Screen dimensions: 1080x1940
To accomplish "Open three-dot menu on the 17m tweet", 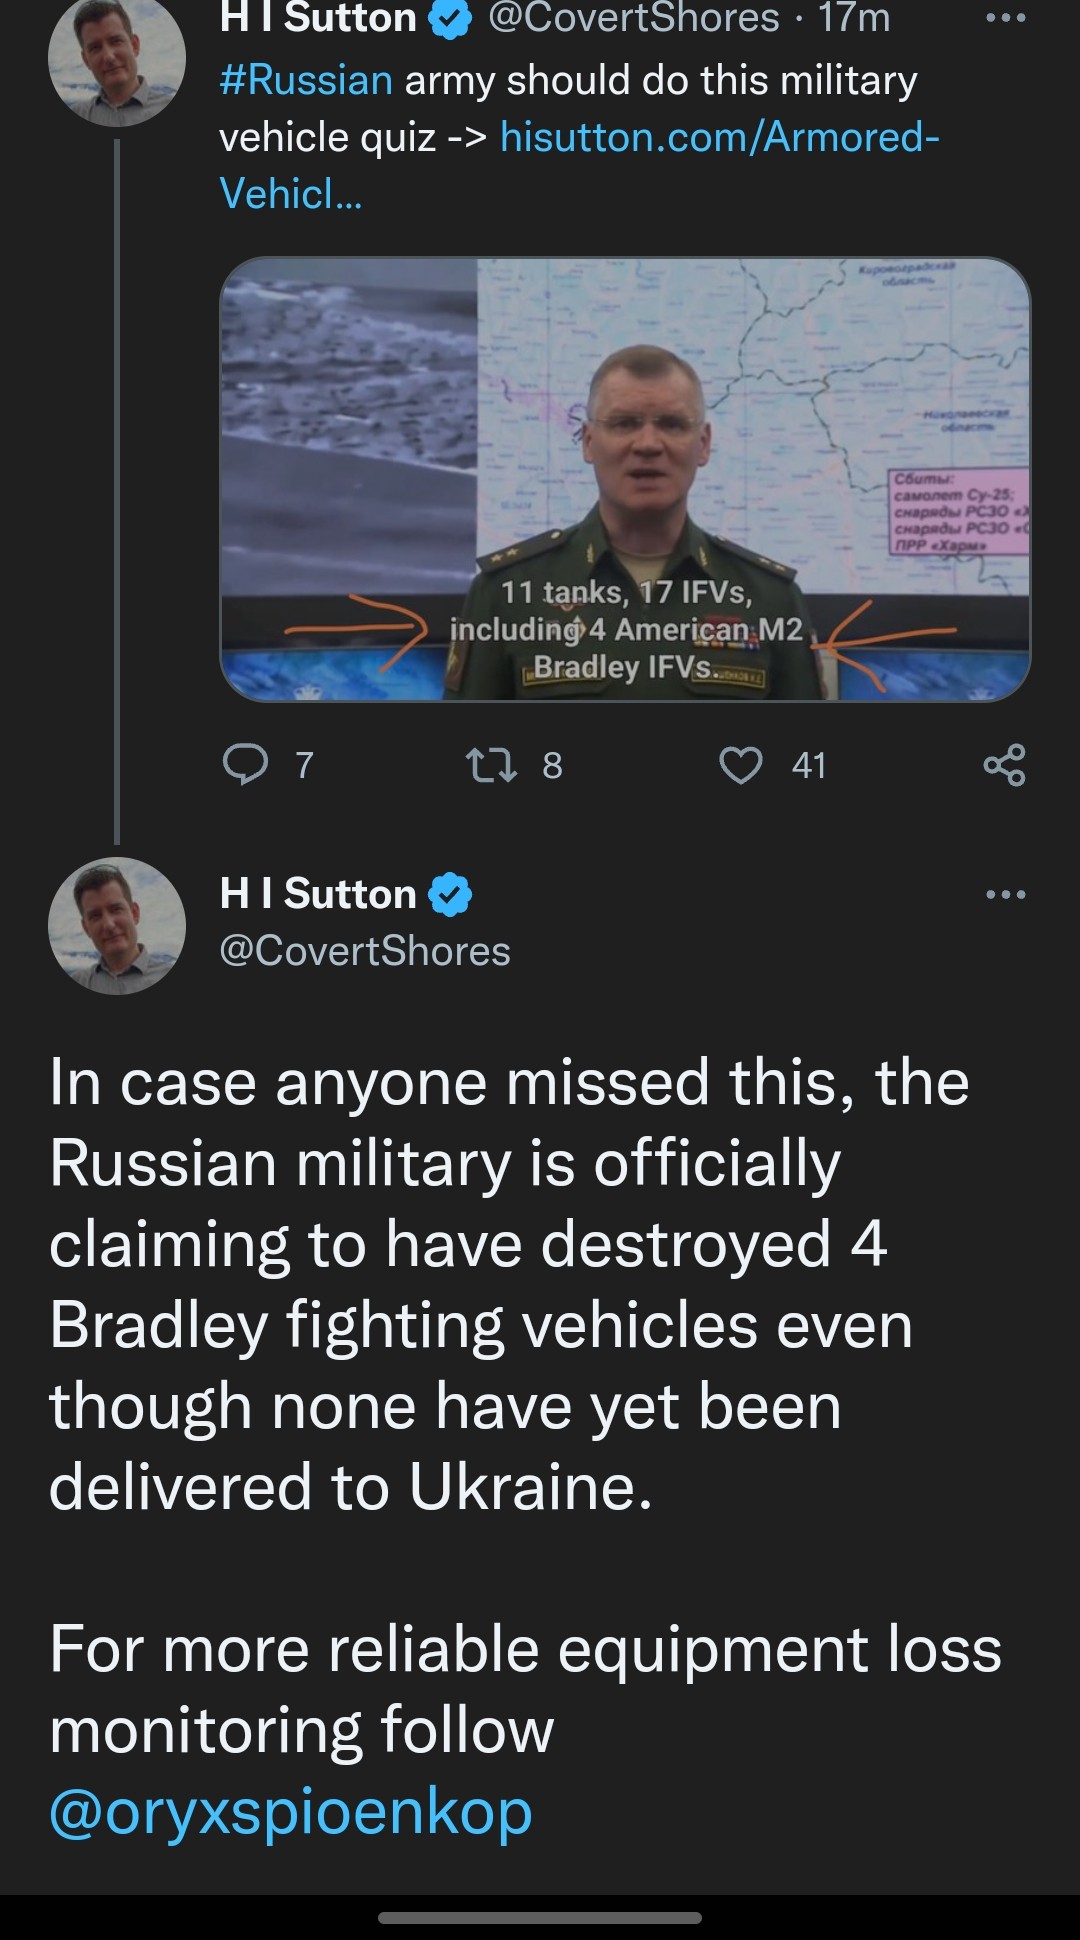I will tap(1005, 18).
